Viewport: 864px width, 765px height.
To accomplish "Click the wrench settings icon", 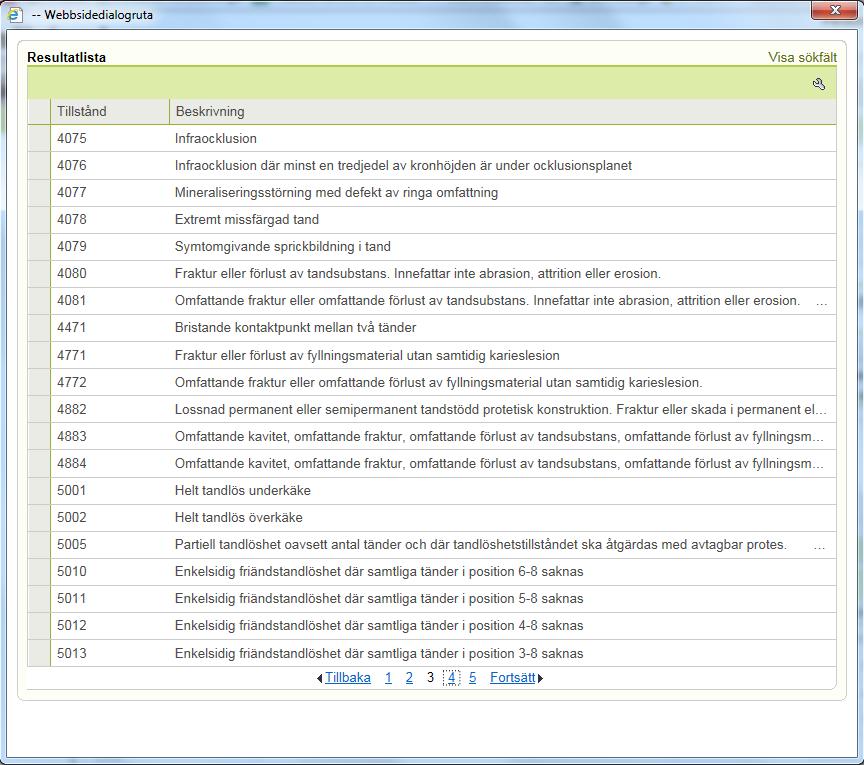I will 818,84.
